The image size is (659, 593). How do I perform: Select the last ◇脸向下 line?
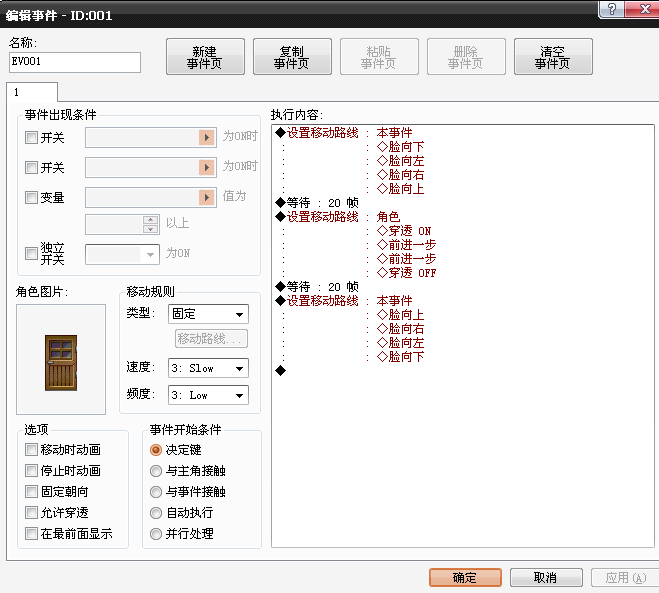coord(400,357)
